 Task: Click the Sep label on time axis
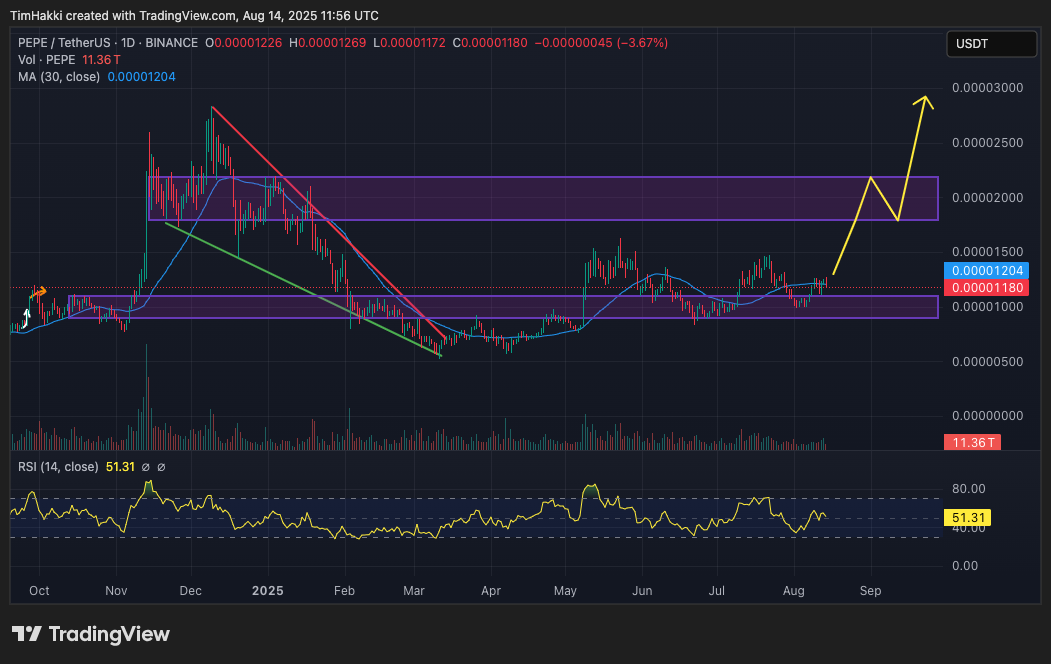click(x=870, y=591)
